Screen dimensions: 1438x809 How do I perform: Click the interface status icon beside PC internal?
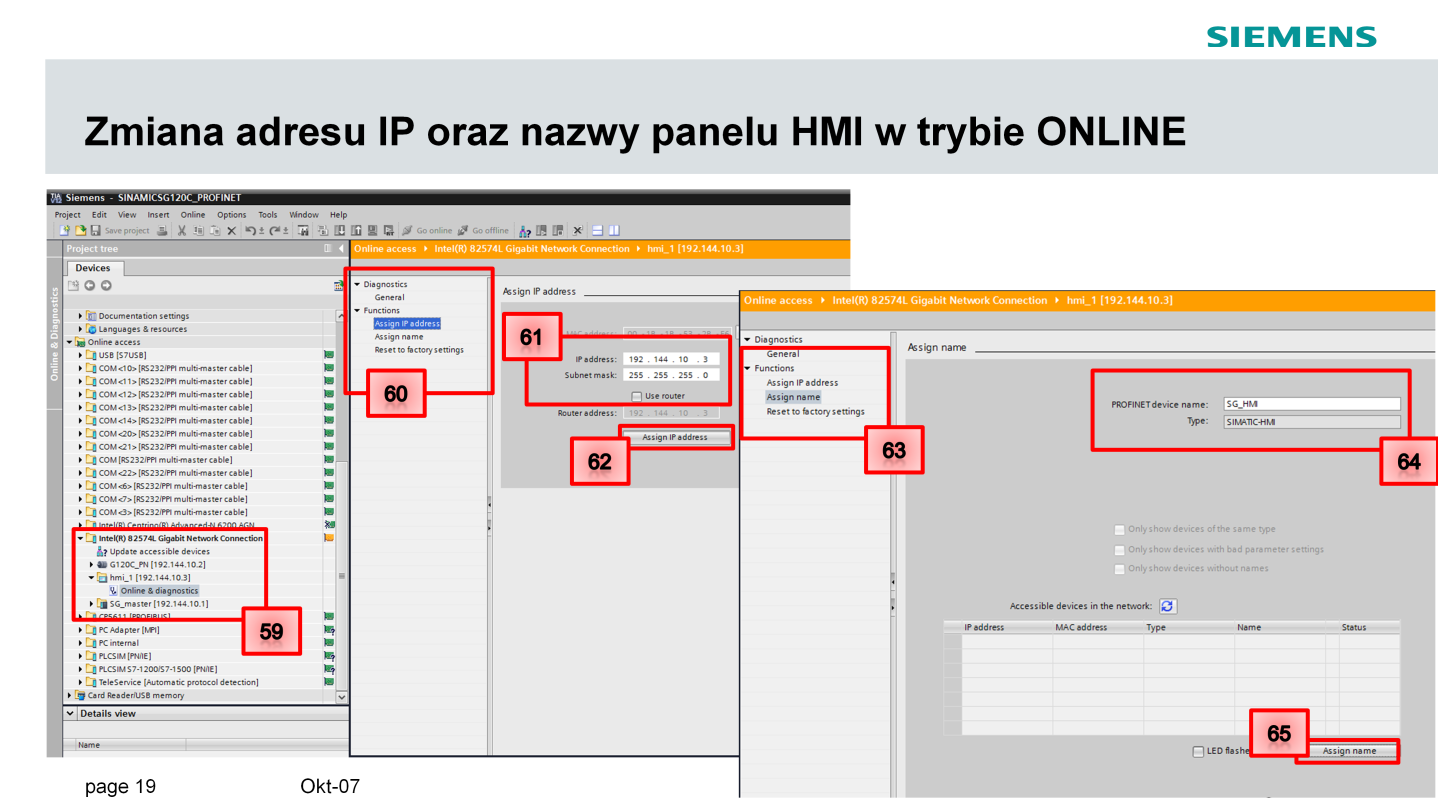(x=329, y=643)
